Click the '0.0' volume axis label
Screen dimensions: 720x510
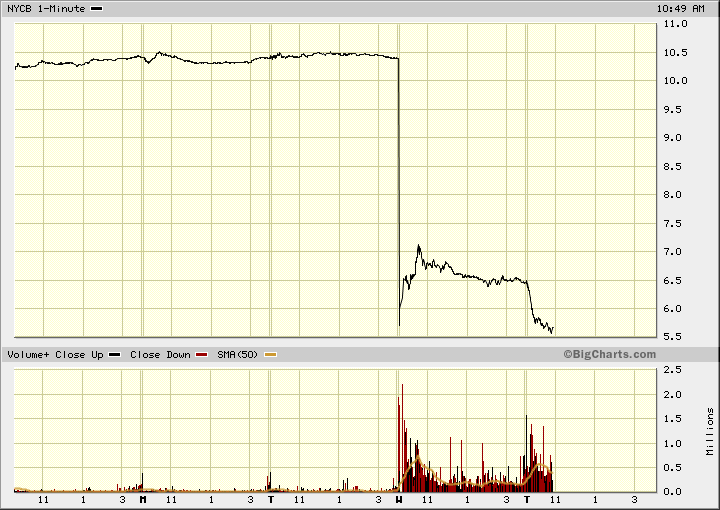(x=673, y=492)
